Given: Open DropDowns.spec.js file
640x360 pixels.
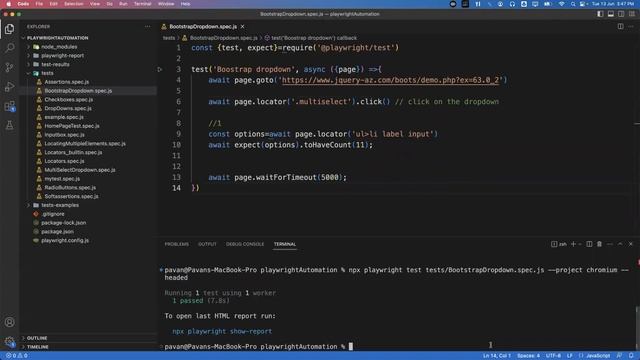Looking at the screenshot, I should (68, 109).
